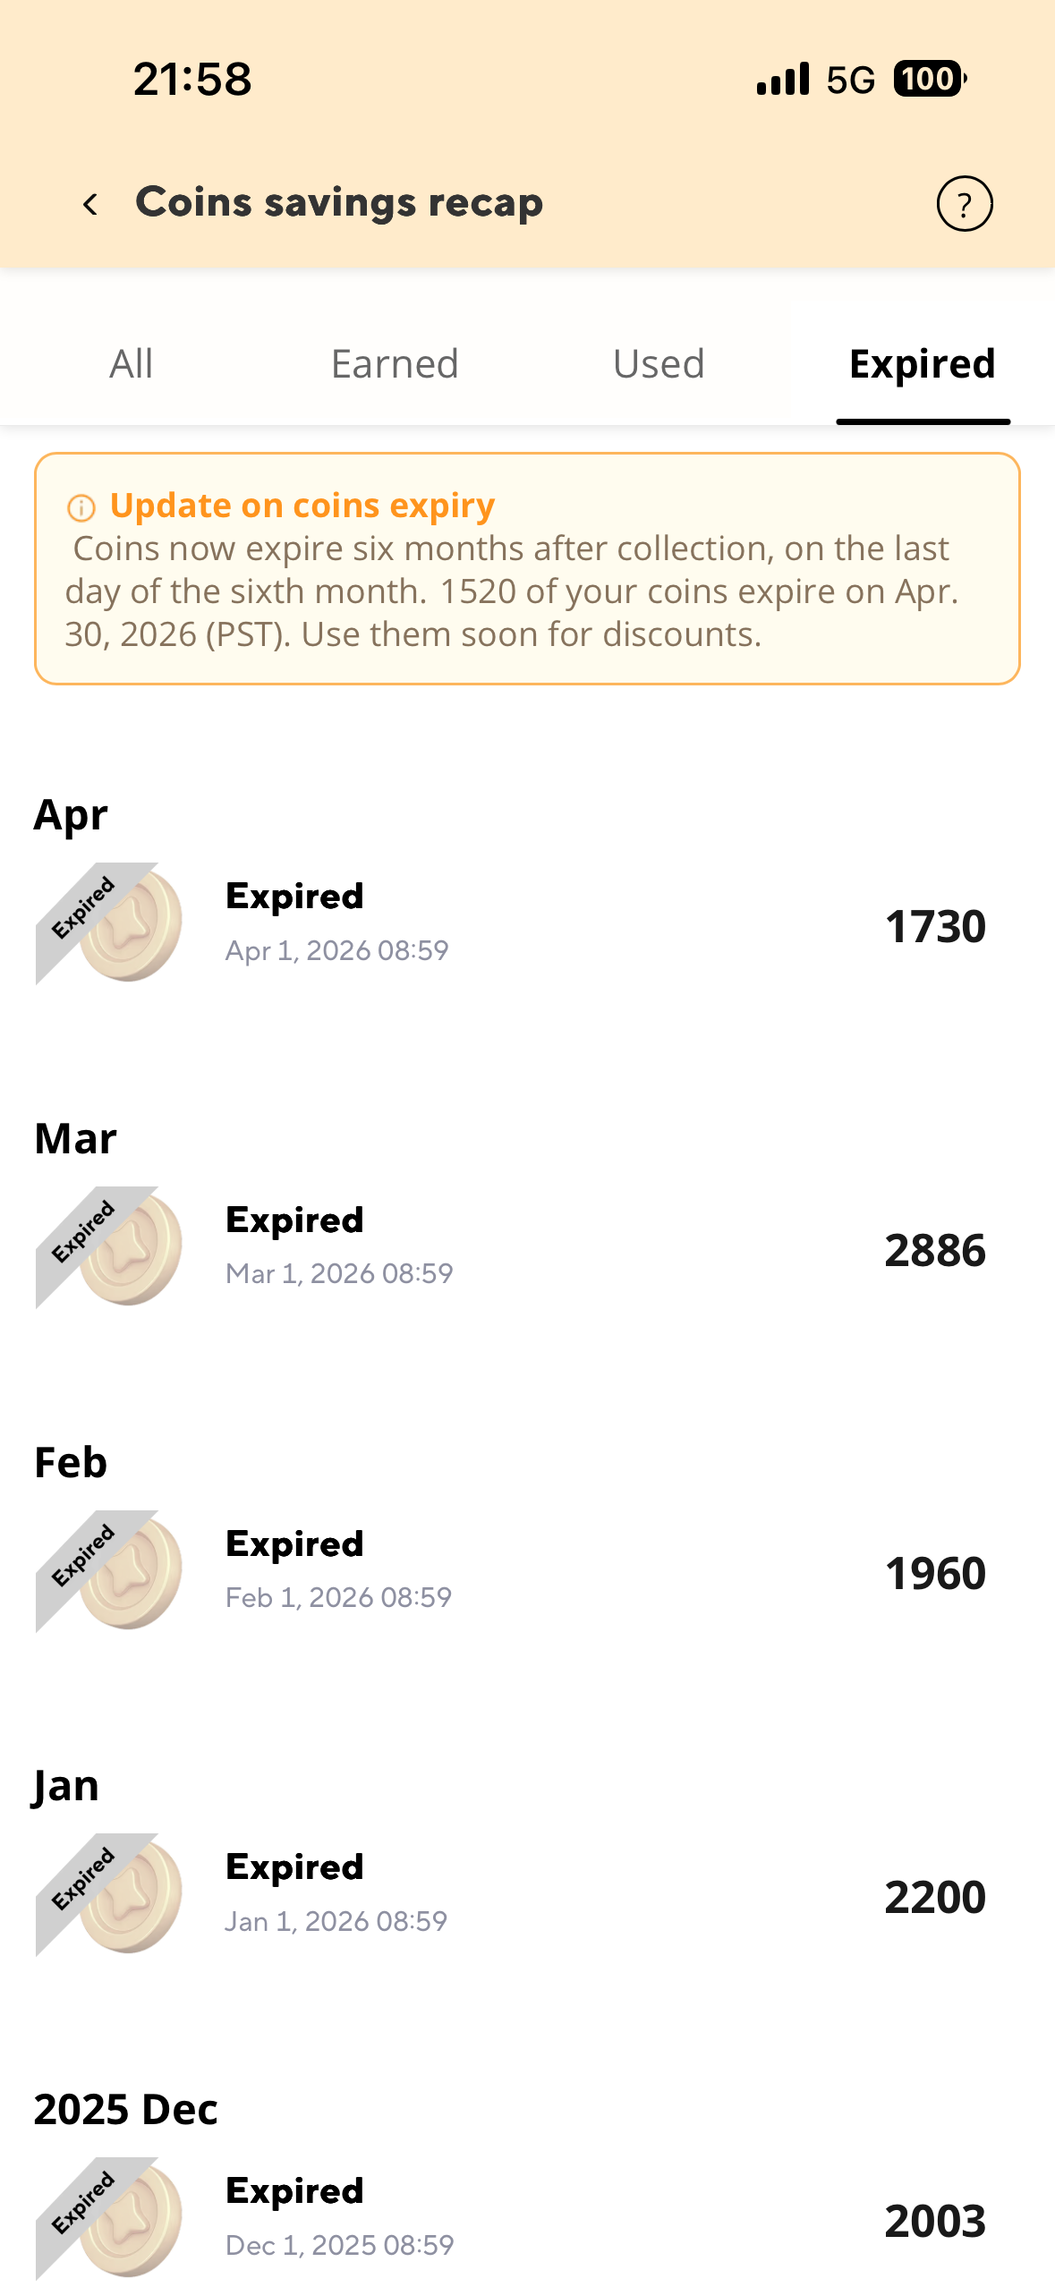Tap the back arrow icon
The image size is (1055, 2287).
click(90, 204)
